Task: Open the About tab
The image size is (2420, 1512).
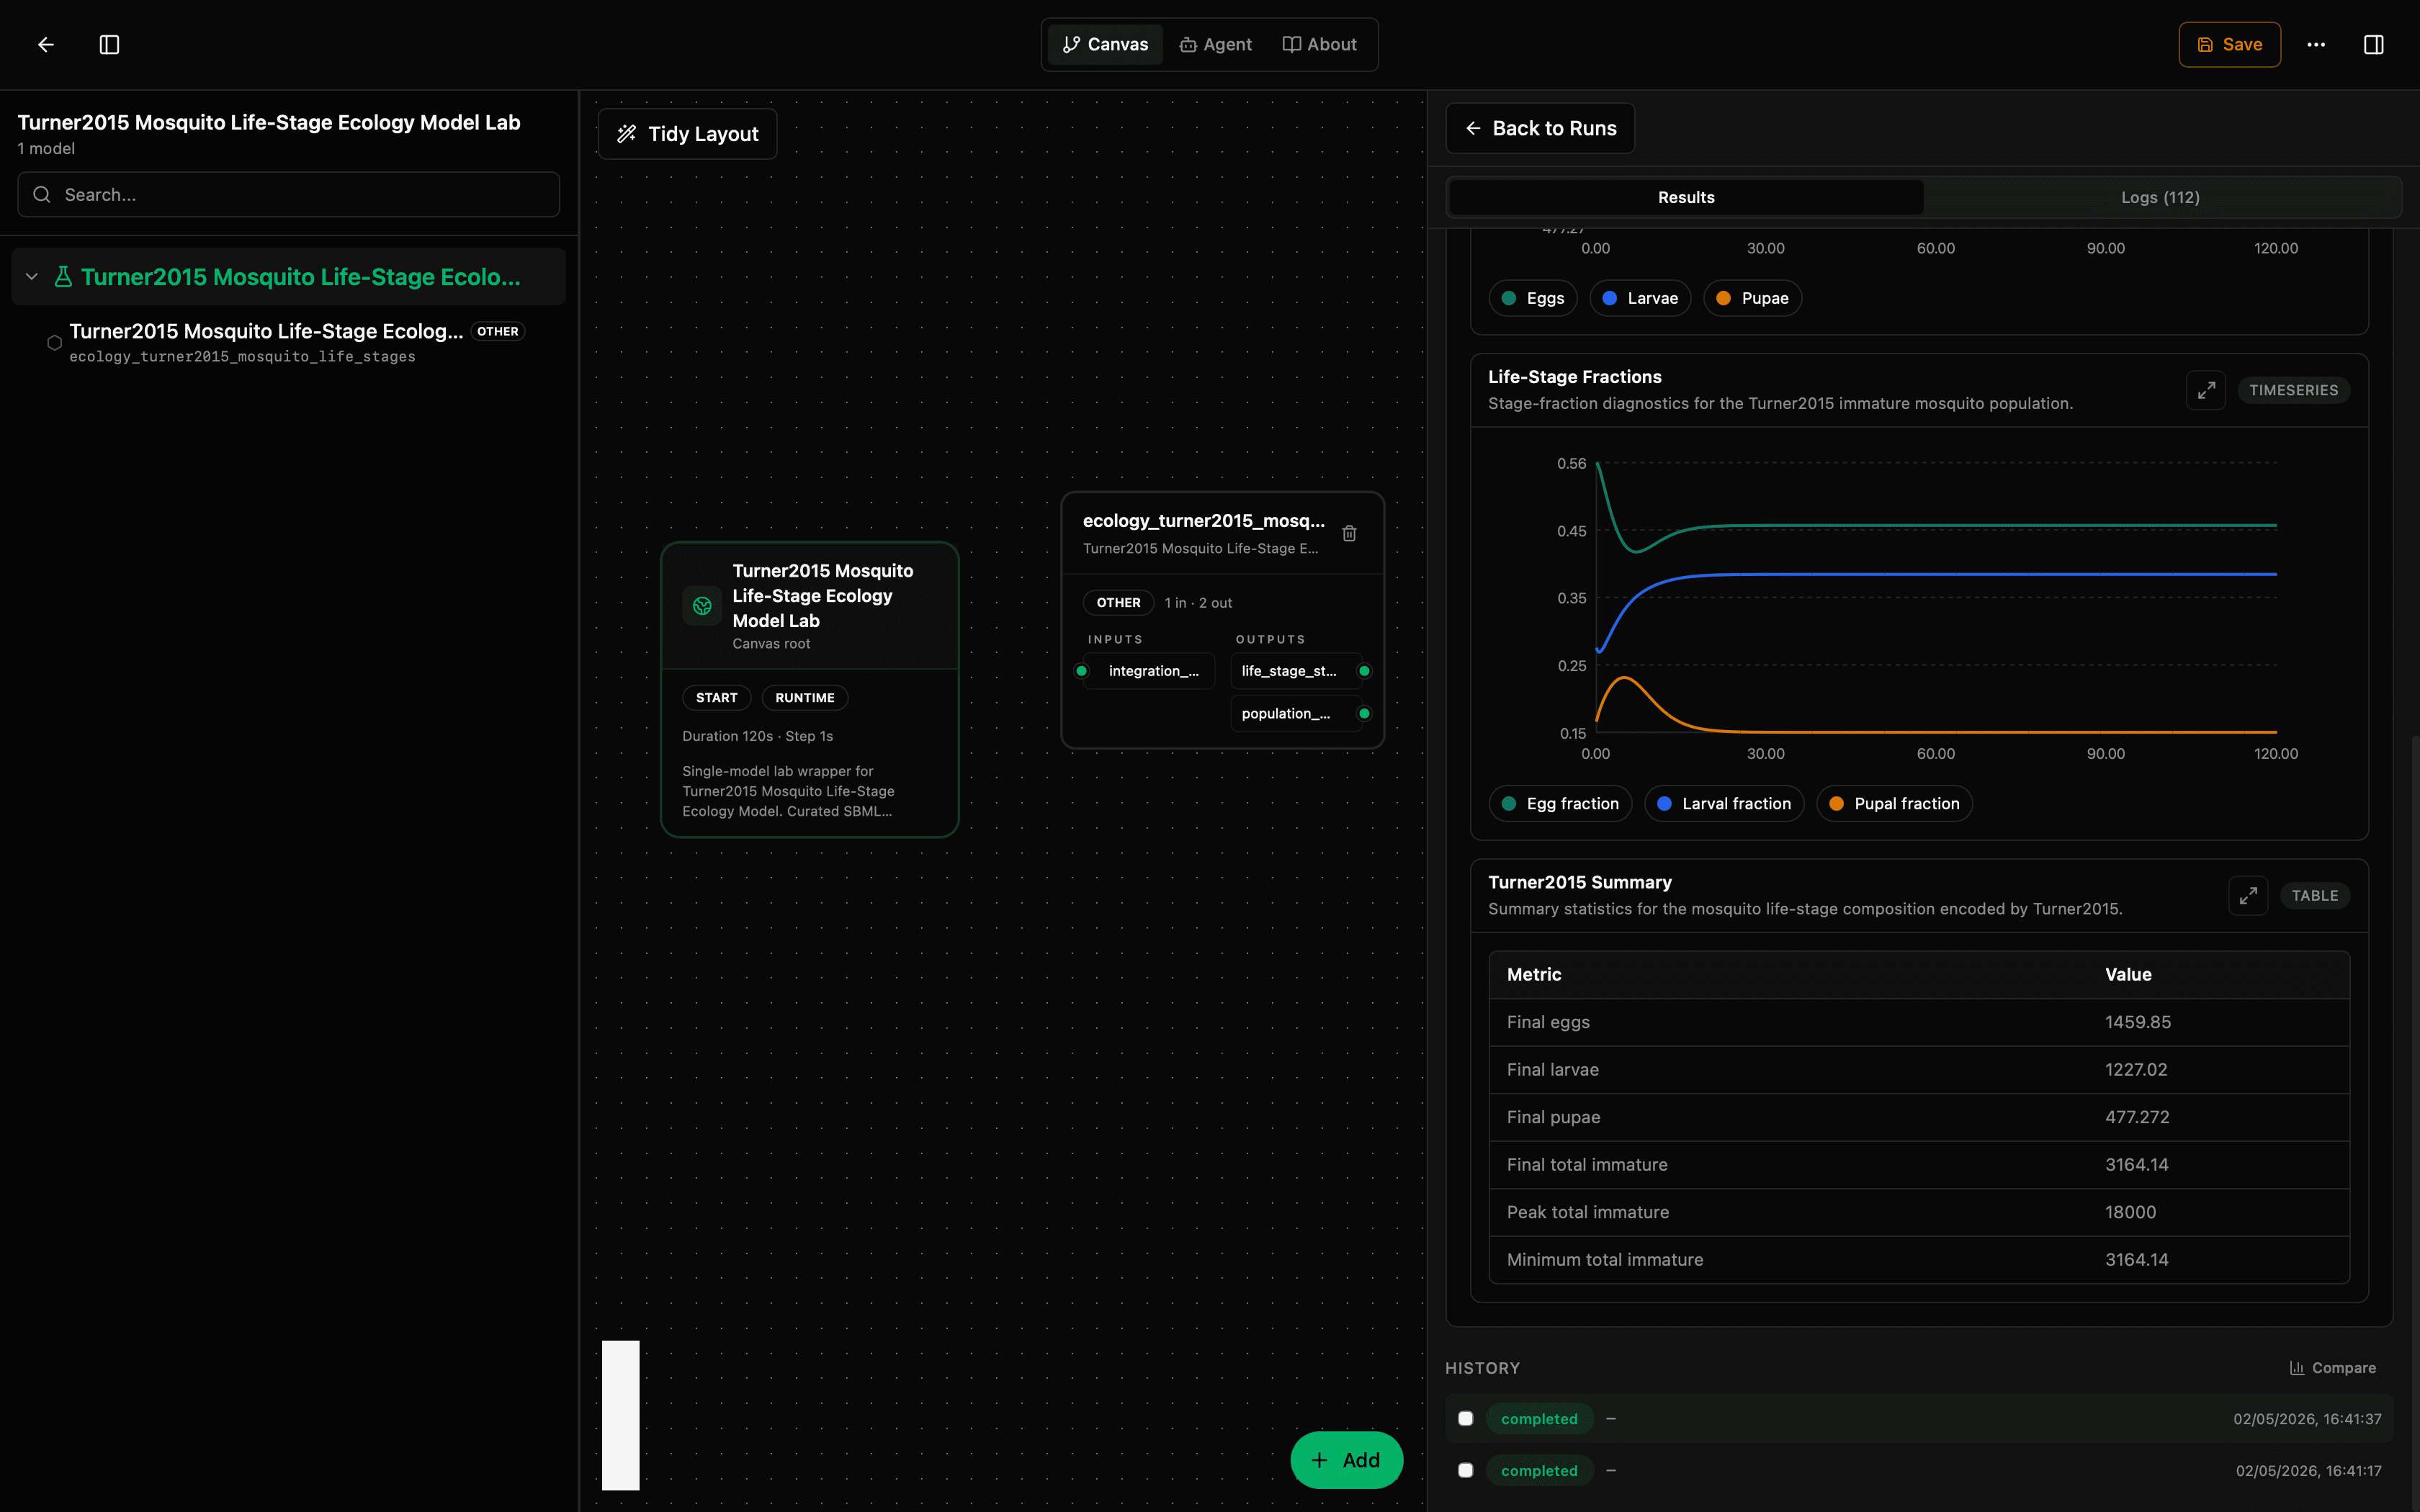Action: click(x=1320, y=44)
